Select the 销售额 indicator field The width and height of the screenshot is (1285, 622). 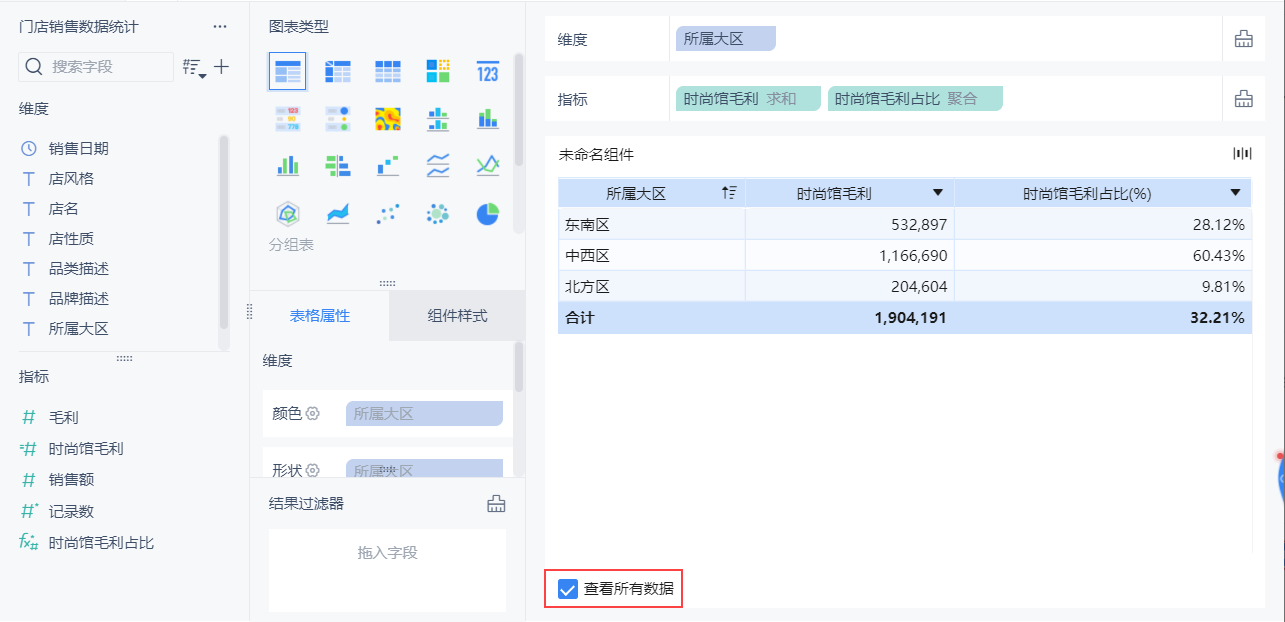(x=71, y=480)
